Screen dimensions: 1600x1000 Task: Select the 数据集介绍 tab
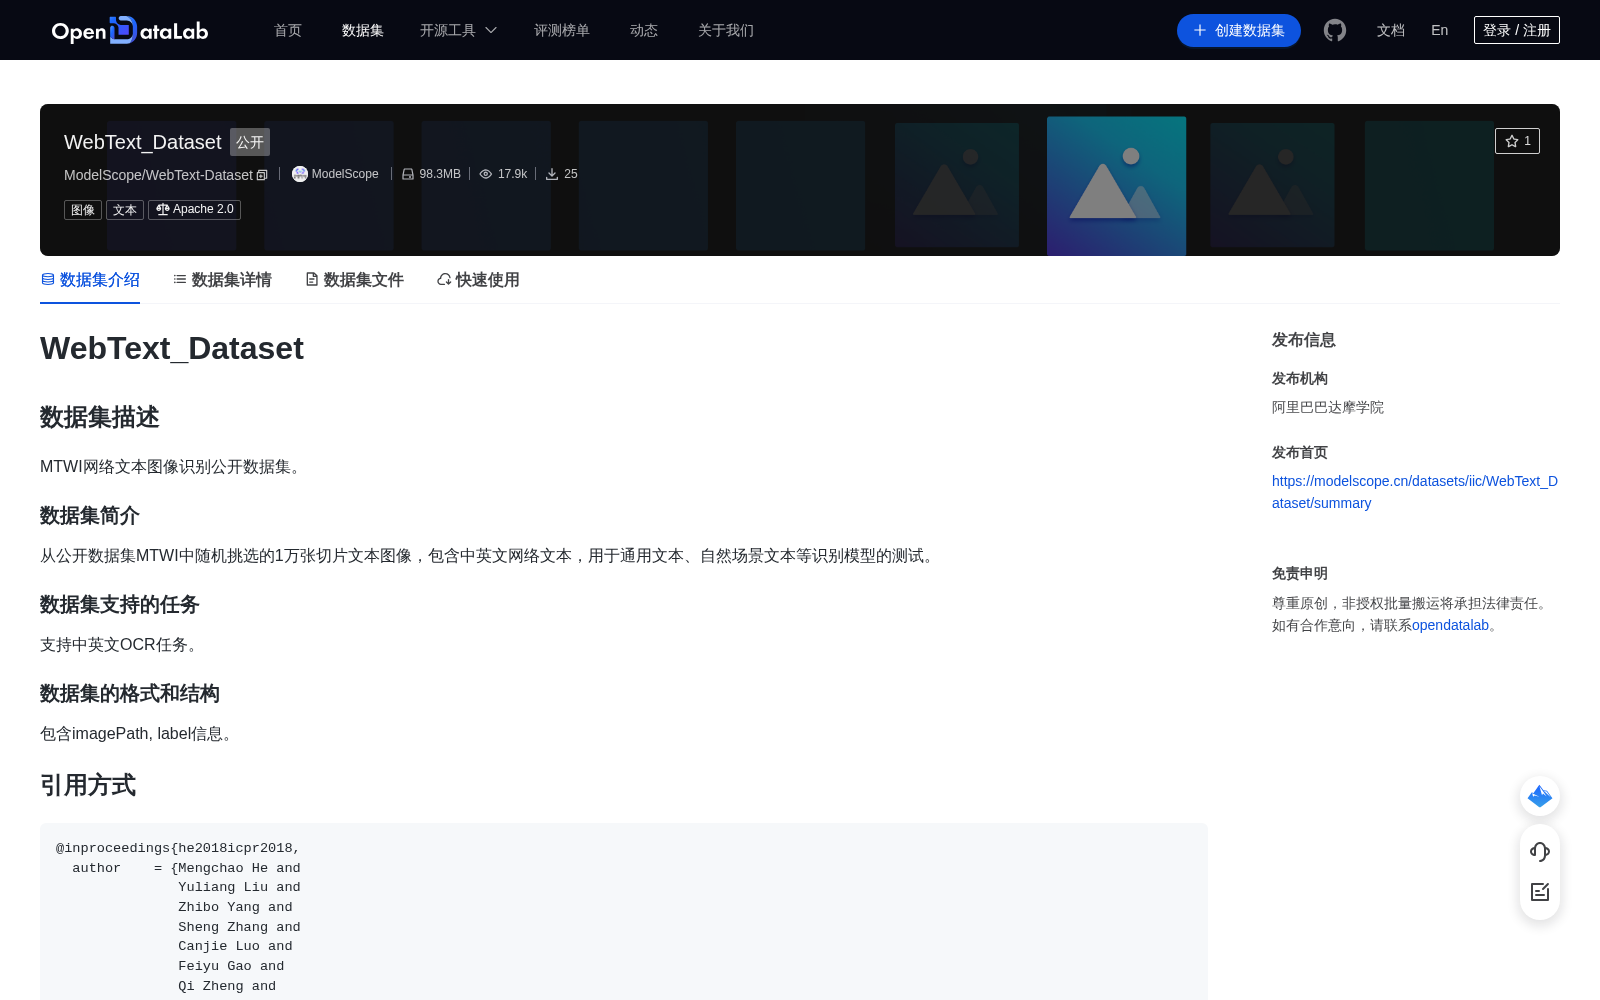click(90, 280)
